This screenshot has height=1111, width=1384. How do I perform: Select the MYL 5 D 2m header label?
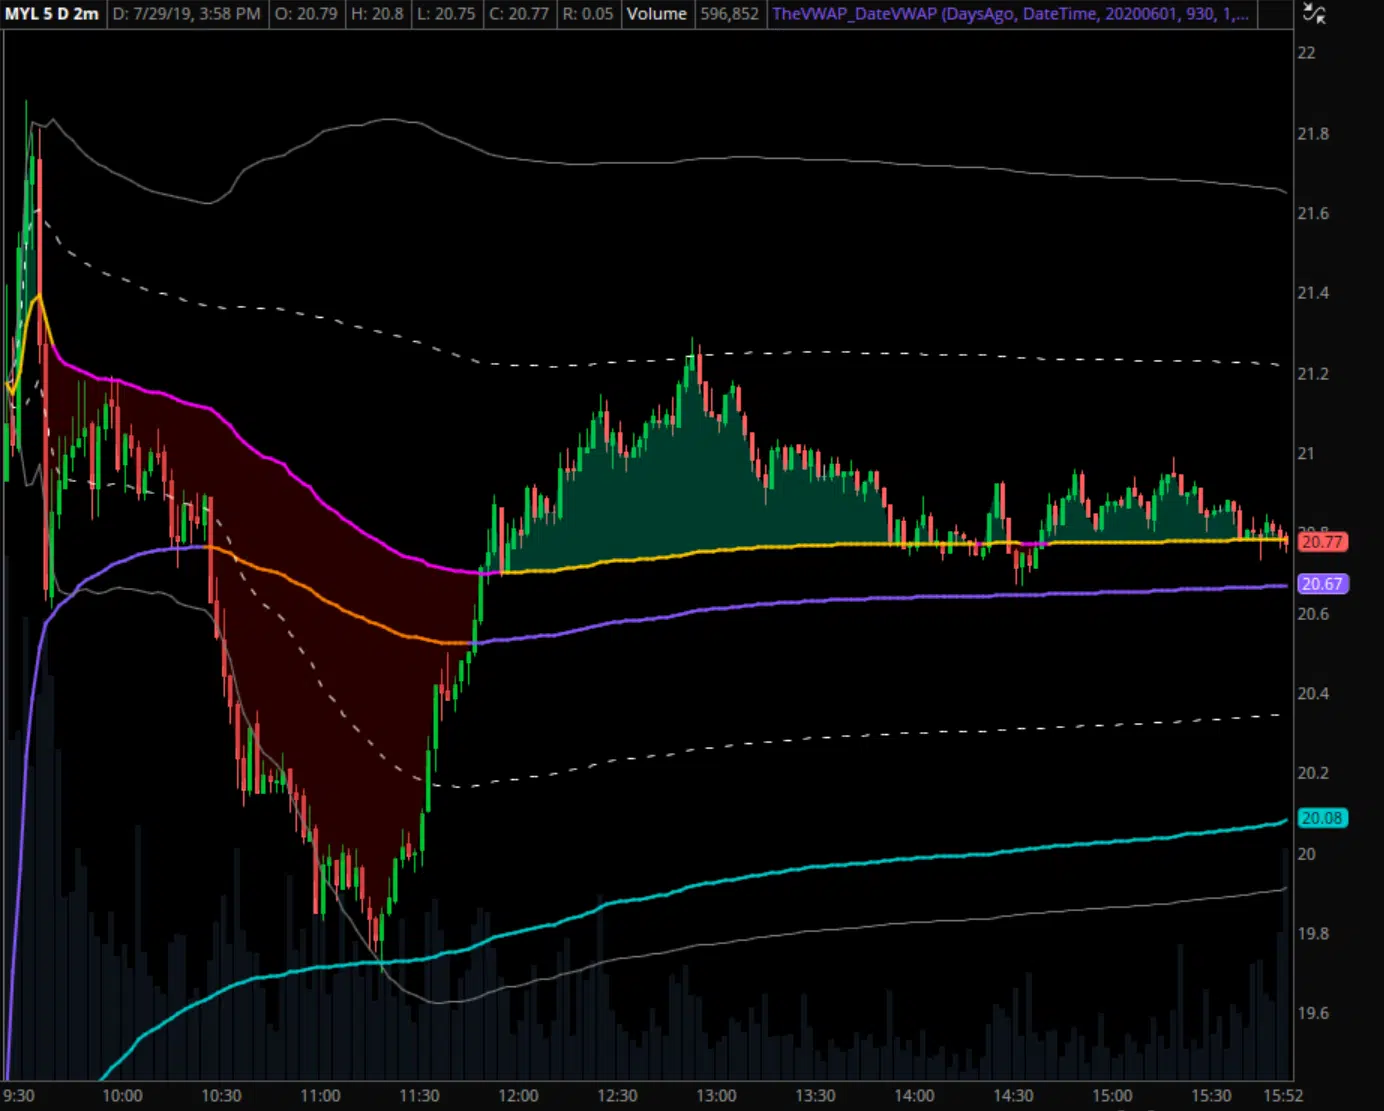point(52,14)
